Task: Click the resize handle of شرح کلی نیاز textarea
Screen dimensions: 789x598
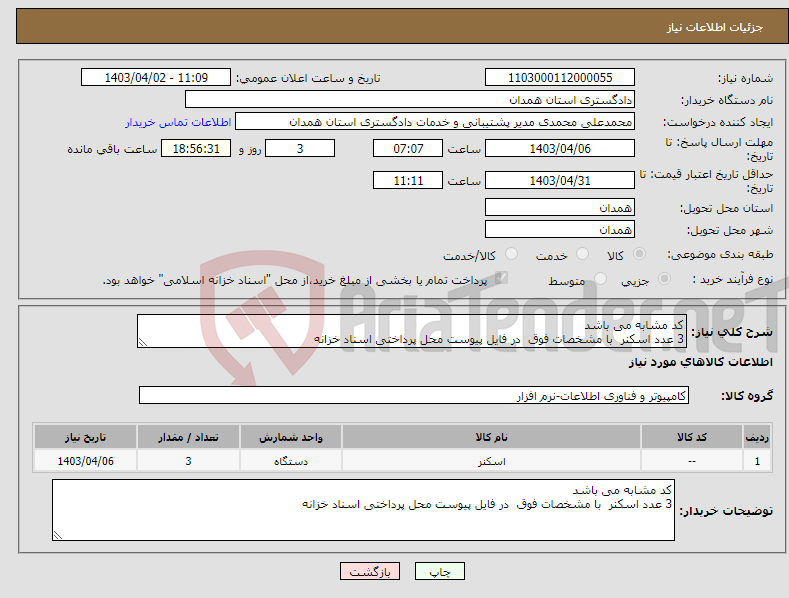Action: click(143, 342)
